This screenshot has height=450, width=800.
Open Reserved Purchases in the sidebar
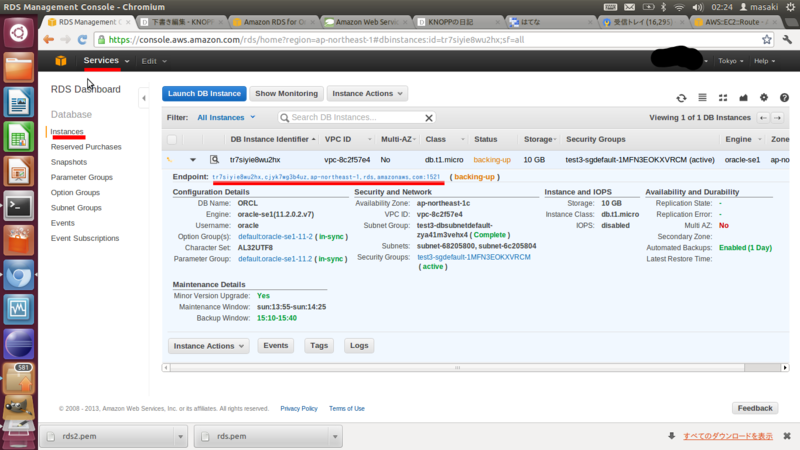click(x=86, y=147)
